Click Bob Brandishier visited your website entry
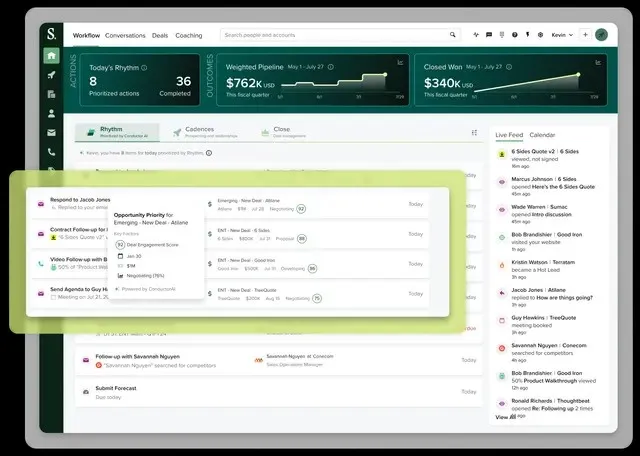 tap(547, 242)
